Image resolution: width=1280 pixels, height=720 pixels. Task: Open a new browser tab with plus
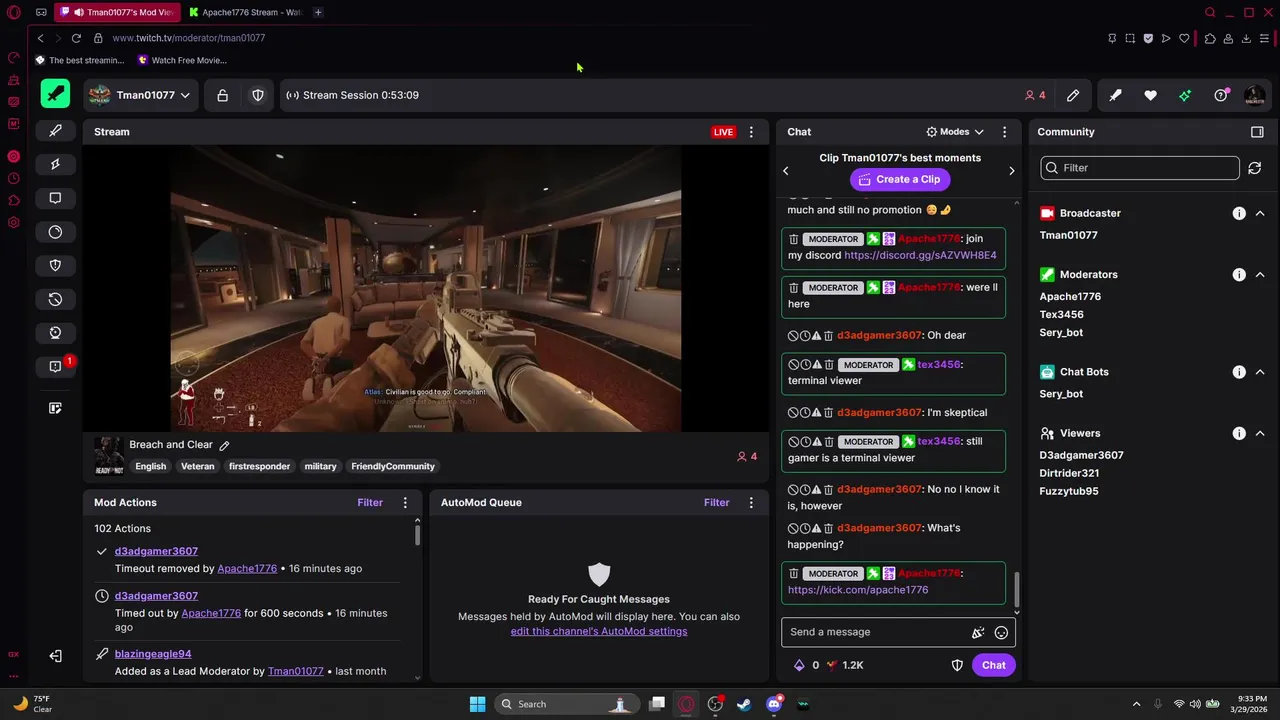(318, 12)
